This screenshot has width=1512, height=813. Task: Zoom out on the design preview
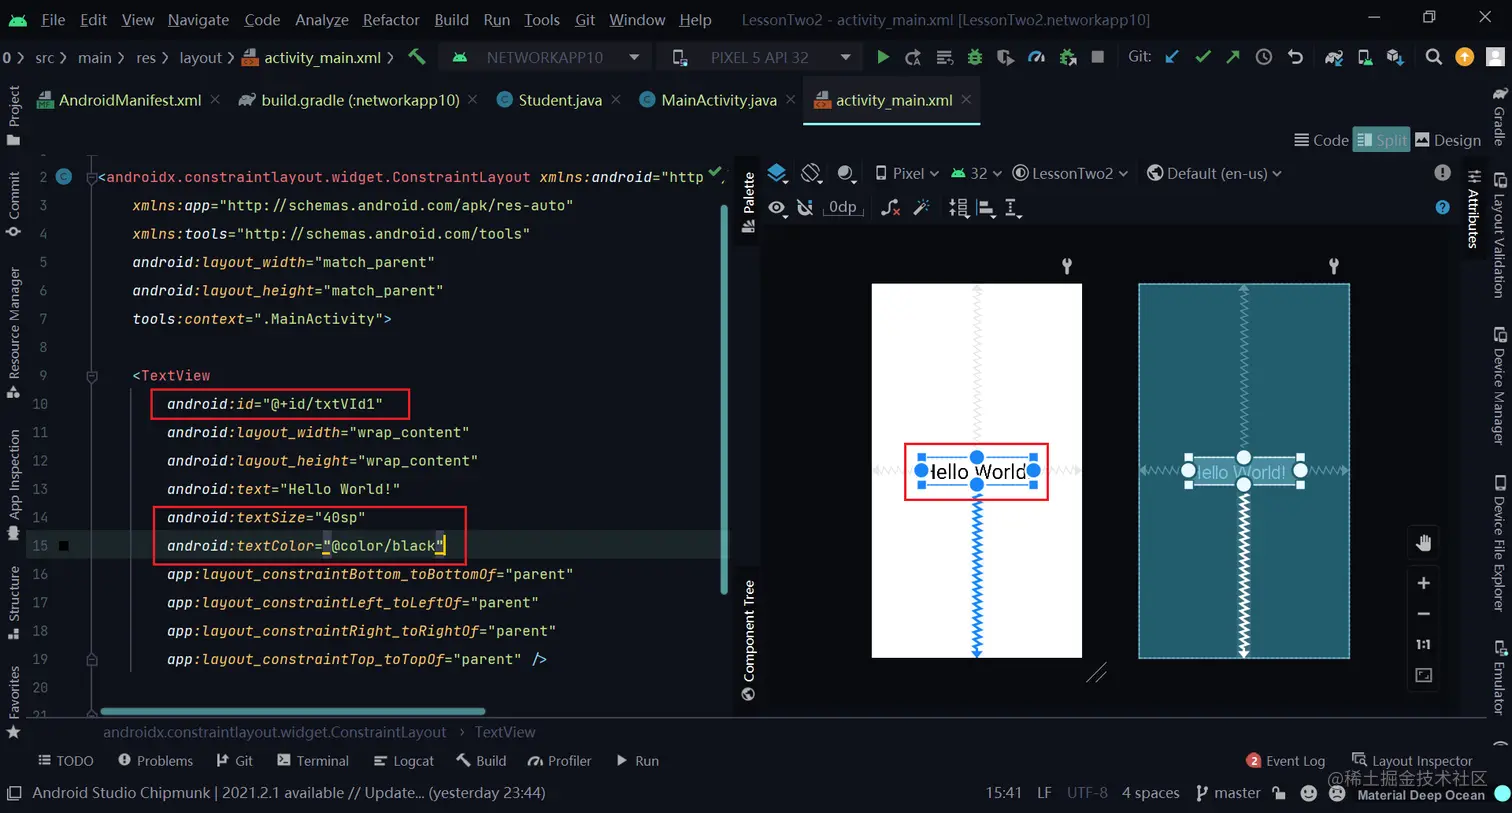[x=1424, y=614]
